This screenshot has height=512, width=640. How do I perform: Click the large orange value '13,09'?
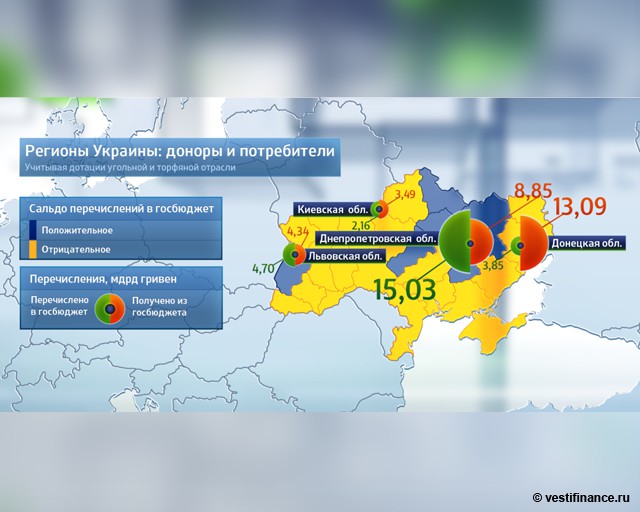click(x=580, y=207)
